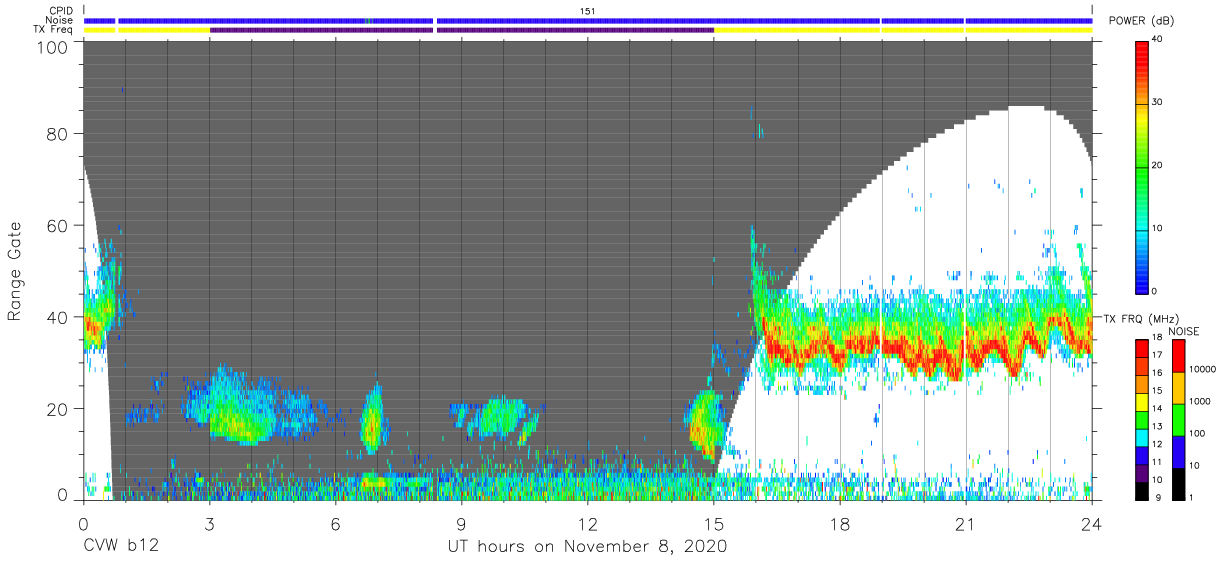Select the 'CVW b12' radar label
1228x567 pixels.
121,546
